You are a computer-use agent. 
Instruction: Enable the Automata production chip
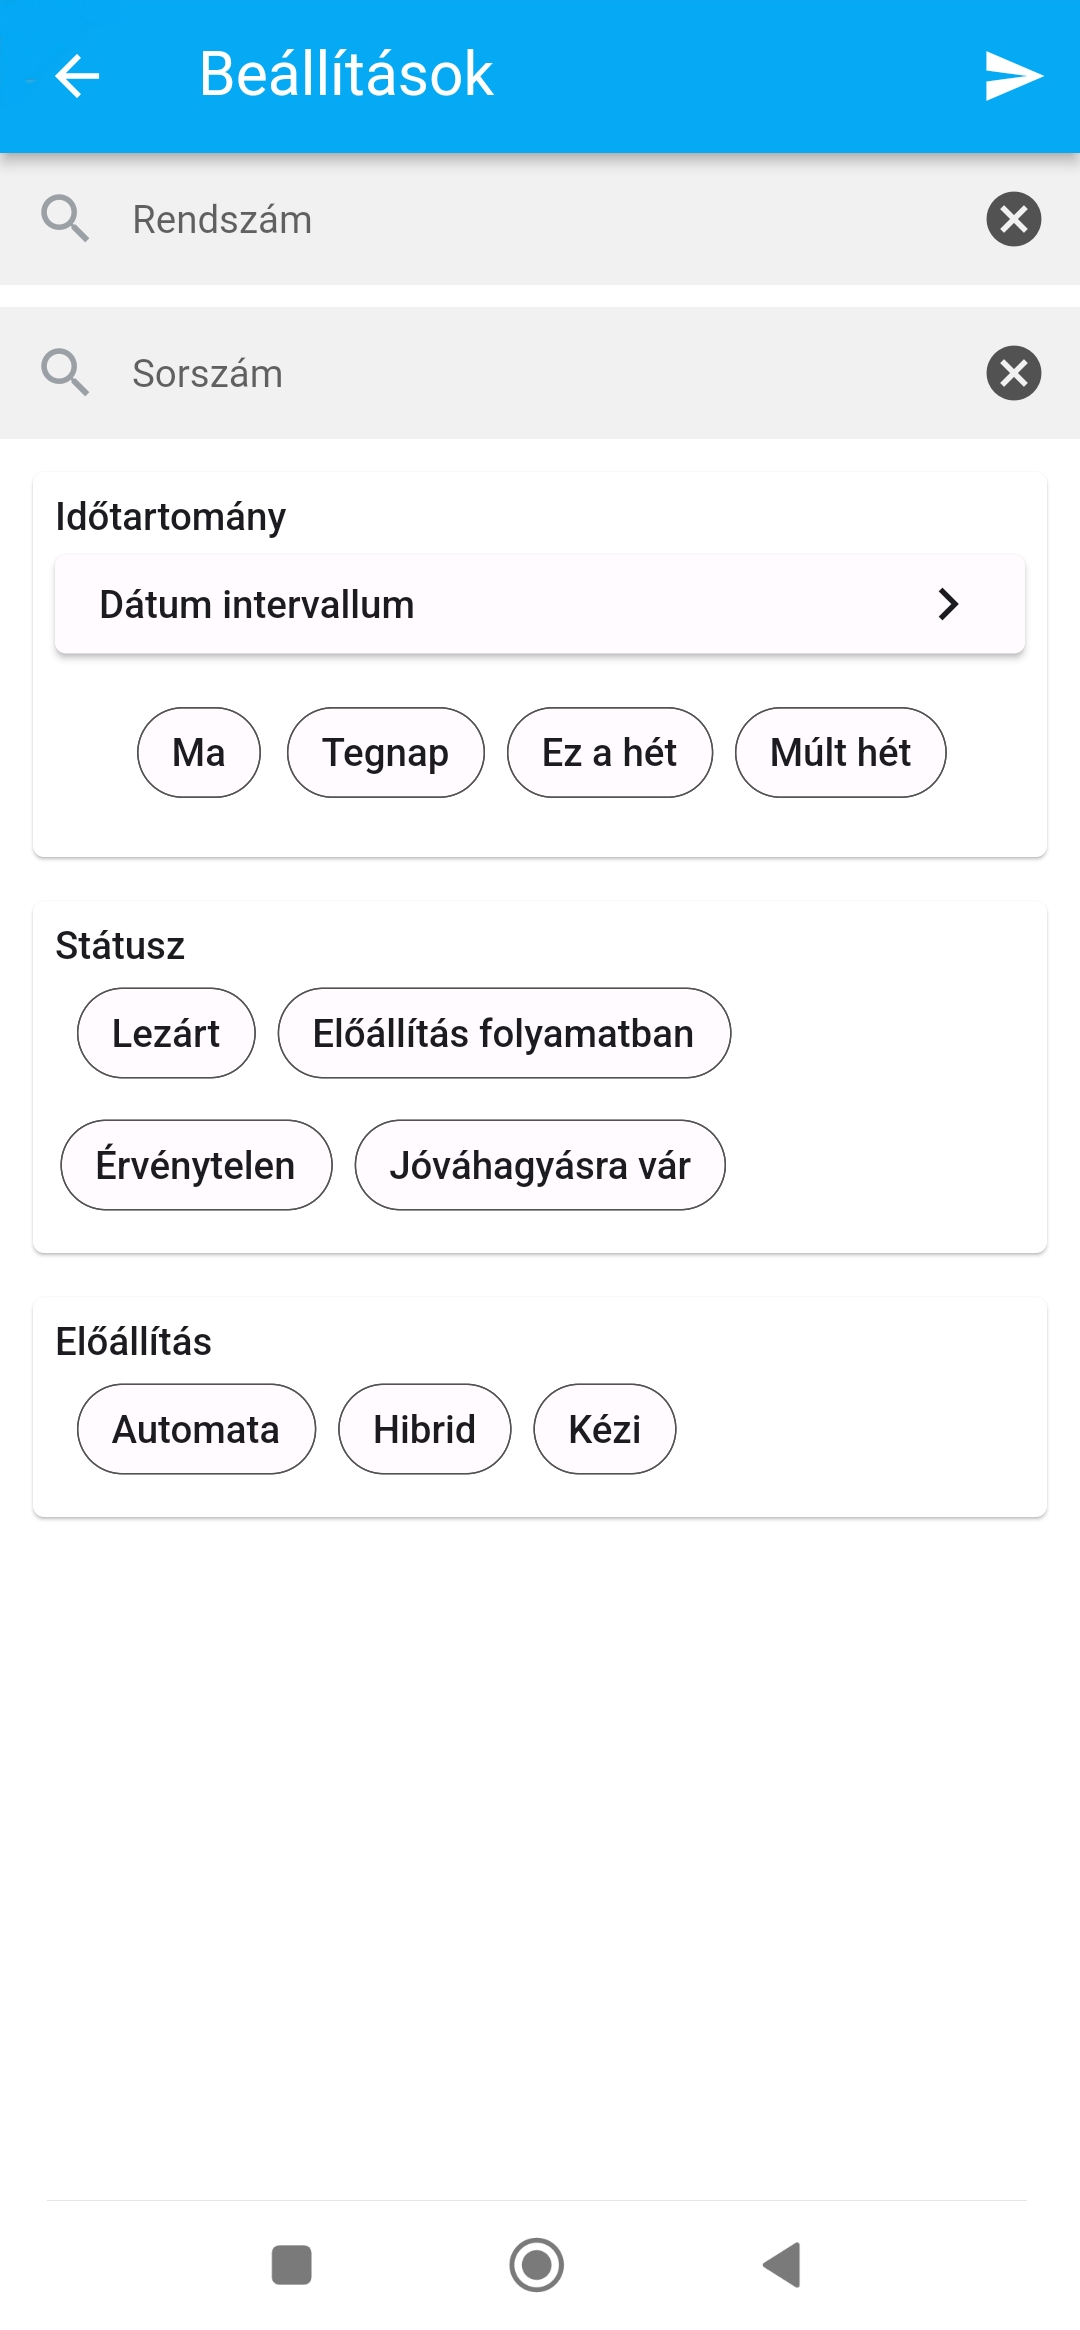[x=196, y=1429]
